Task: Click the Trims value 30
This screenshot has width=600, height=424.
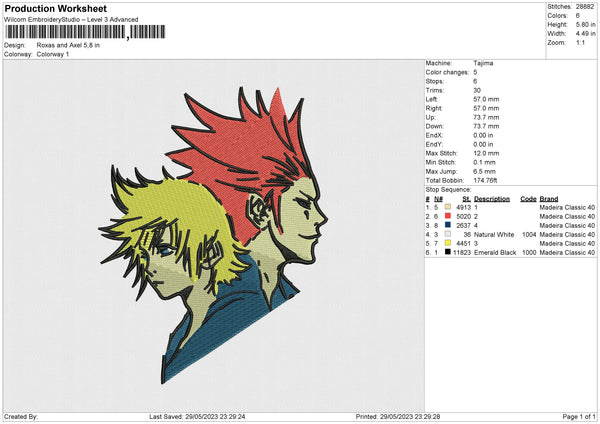Action: [x=477, y=90]
